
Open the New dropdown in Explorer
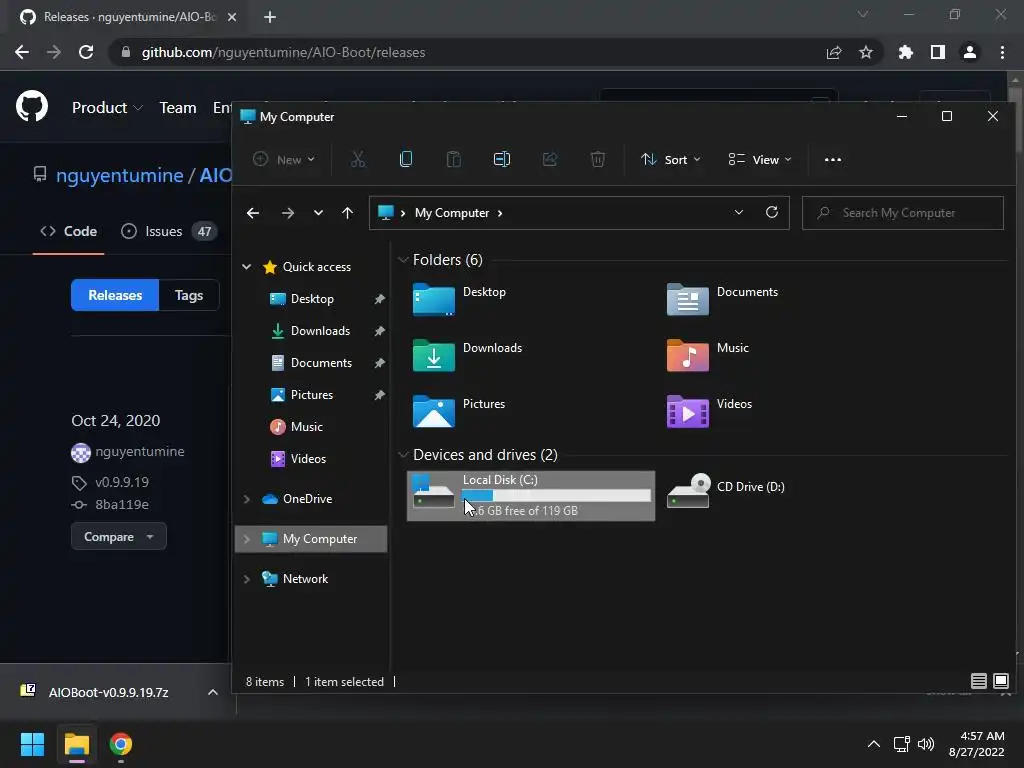284,159
